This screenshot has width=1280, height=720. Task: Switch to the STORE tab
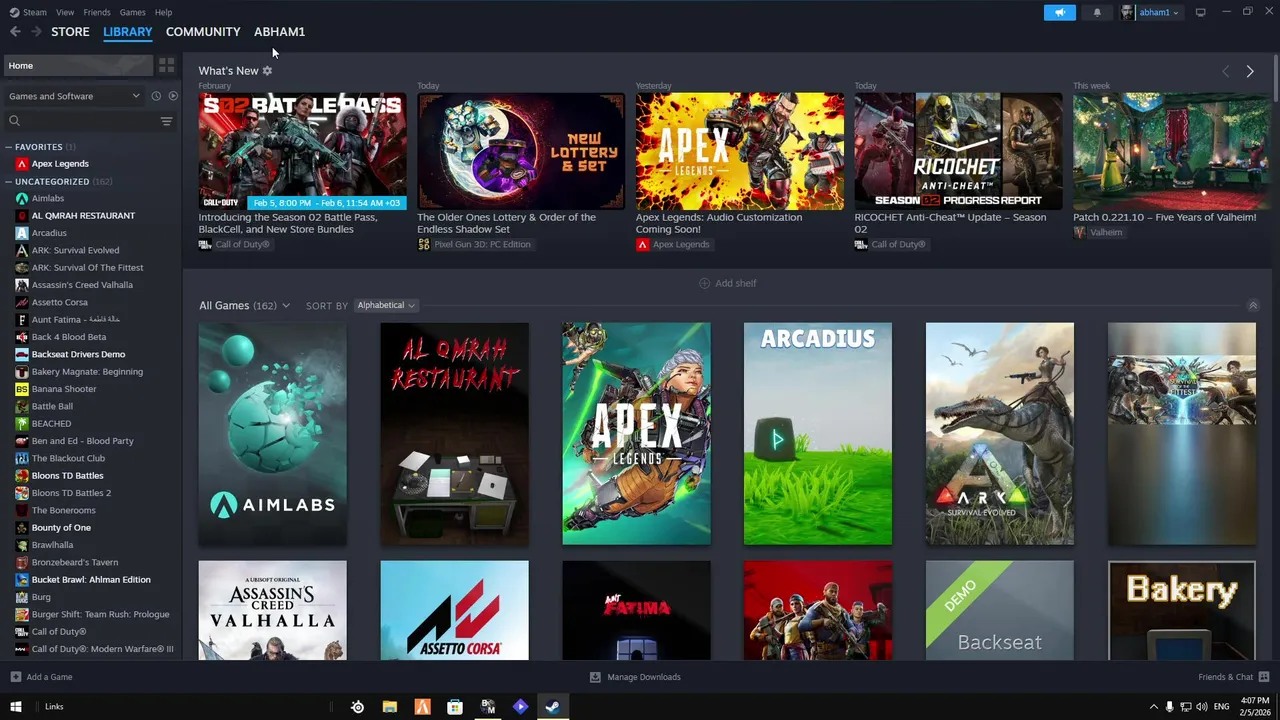click(70, 32)
